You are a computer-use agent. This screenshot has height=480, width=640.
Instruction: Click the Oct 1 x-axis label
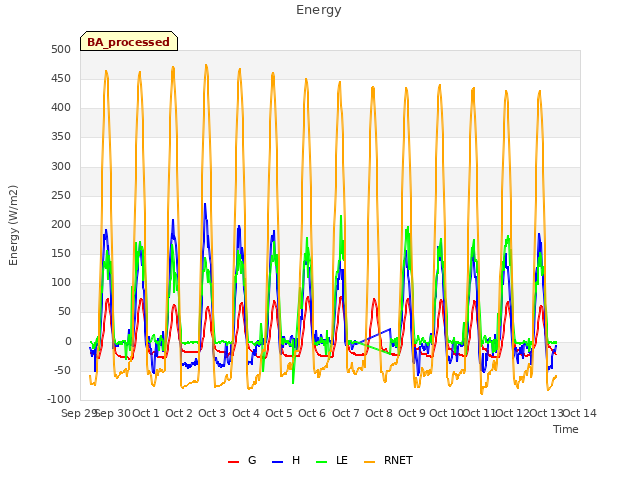tap(146, 413)
